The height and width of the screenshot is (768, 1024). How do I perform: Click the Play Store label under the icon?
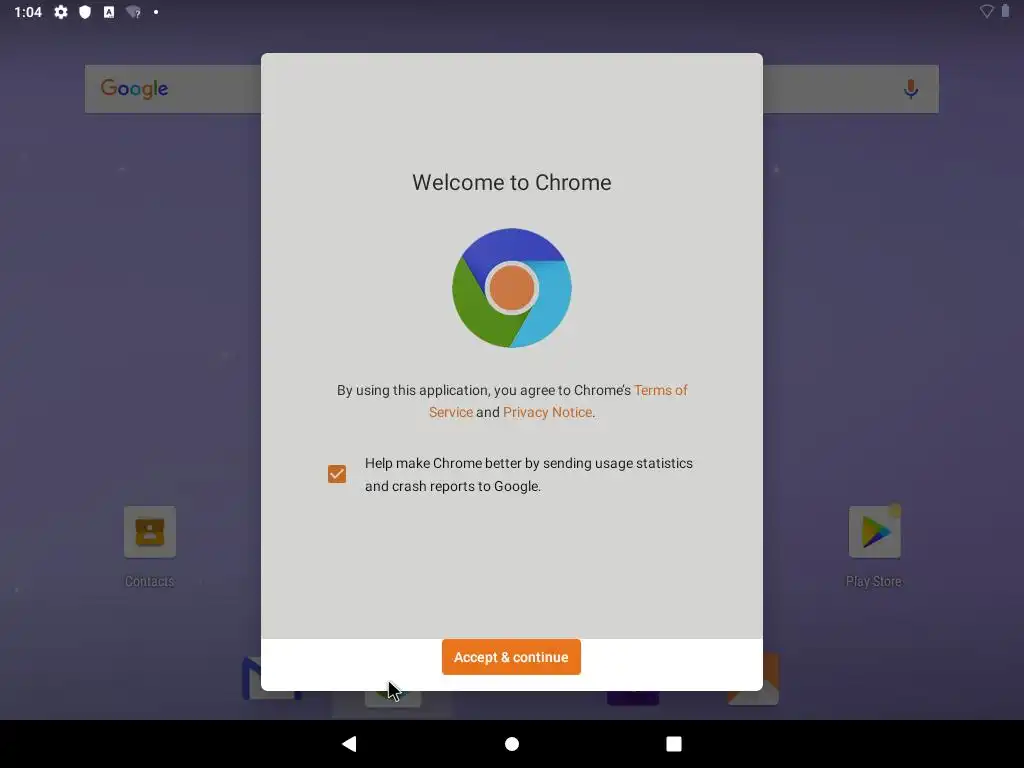click(x=874, y=581)
